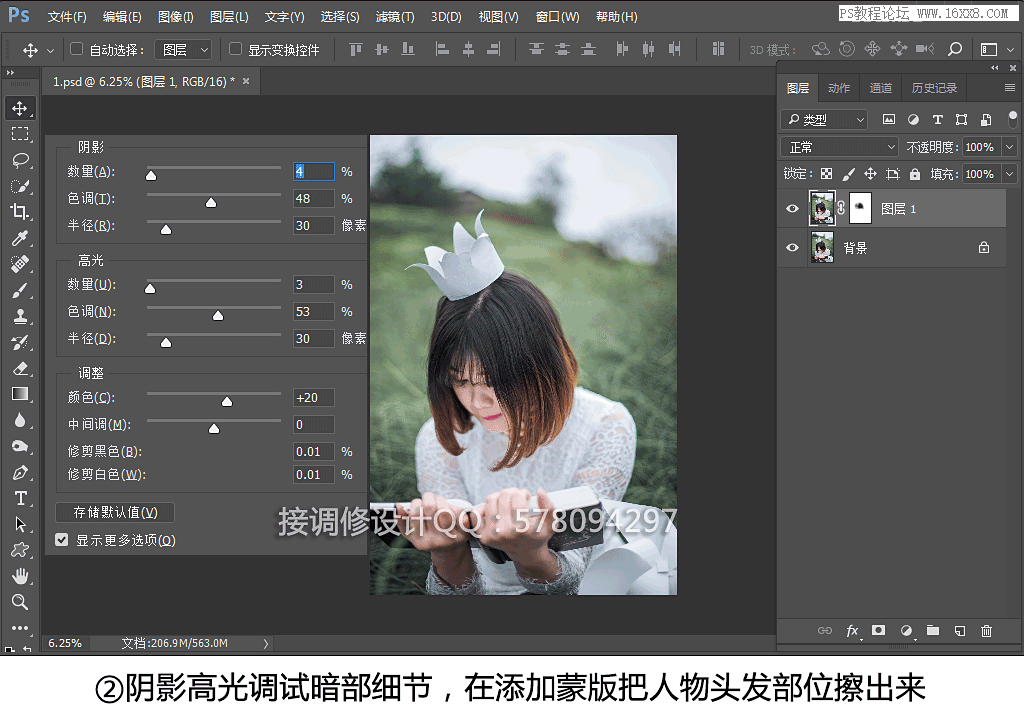Open Layers panel options menu

pos(1010,88)
